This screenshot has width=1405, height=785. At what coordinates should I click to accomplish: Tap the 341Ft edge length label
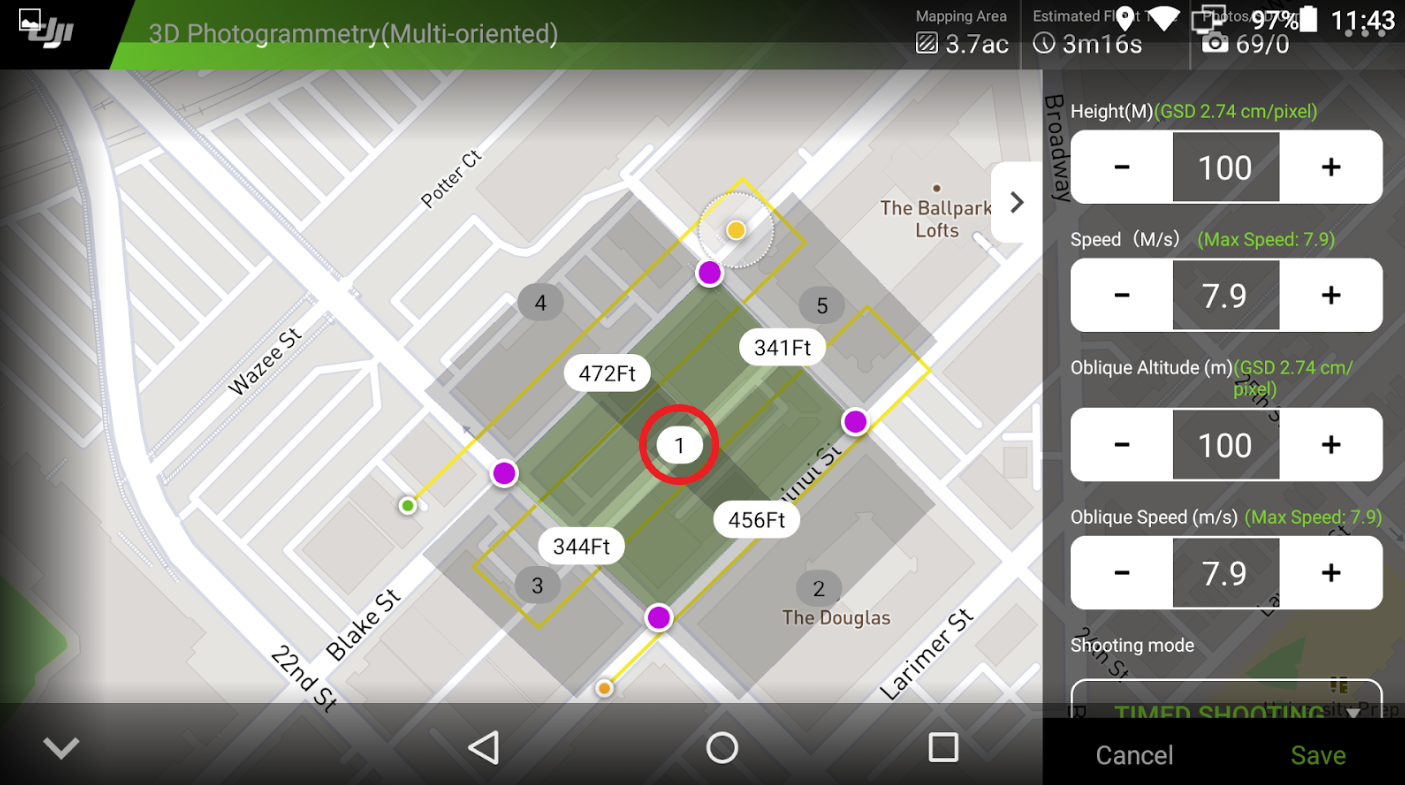[x=782, y=347]
